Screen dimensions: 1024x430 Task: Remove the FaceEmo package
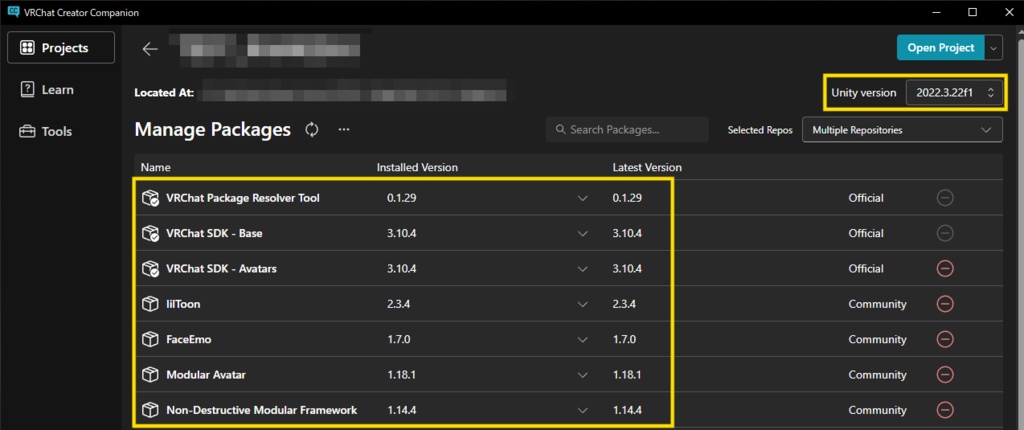point(945,339)
